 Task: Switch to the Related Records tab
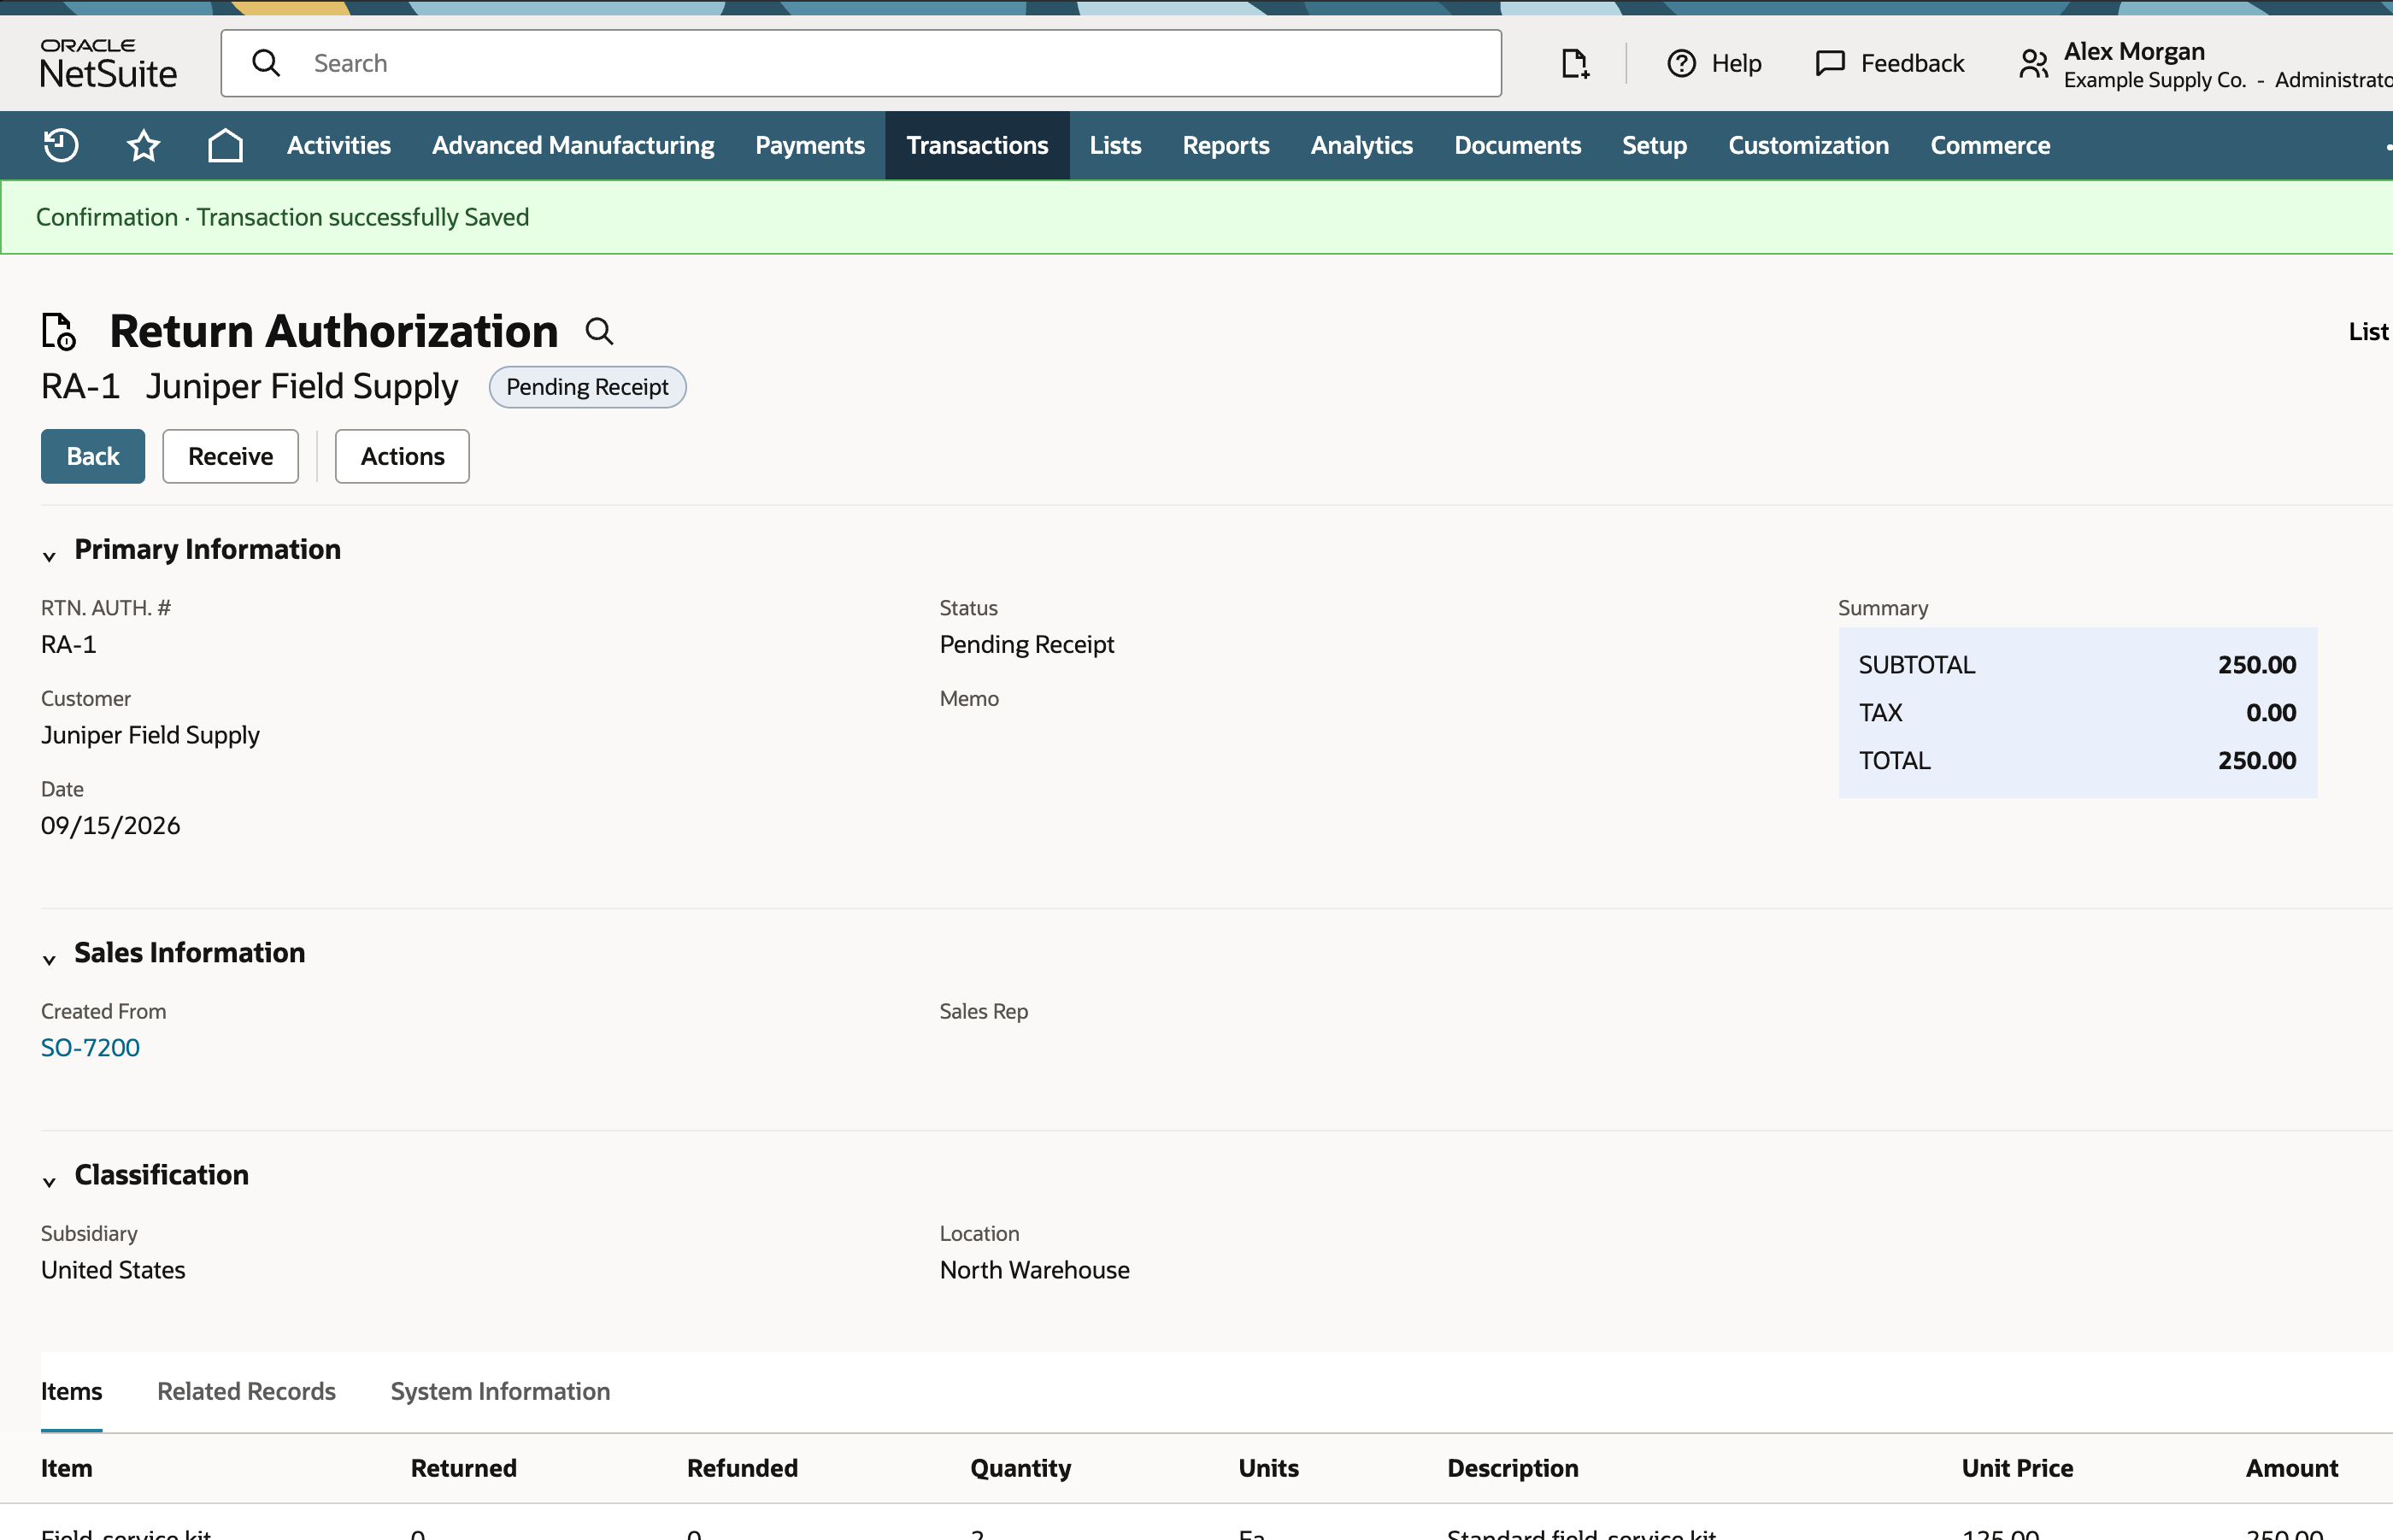(x=246, y=1391)
